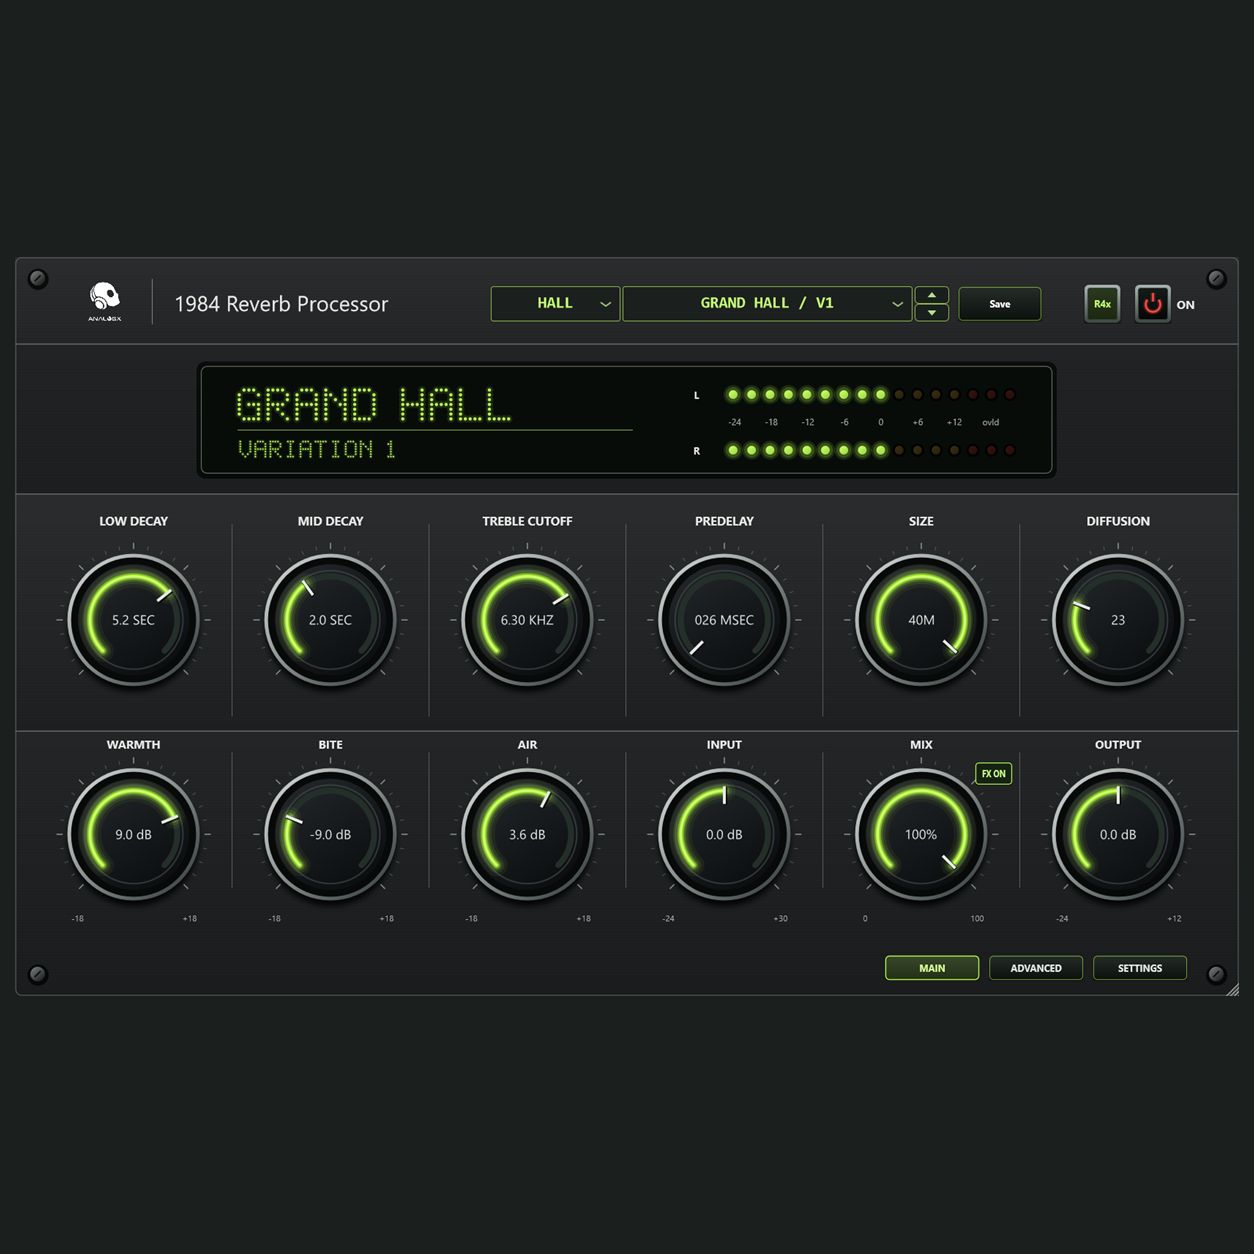Click the window resize grip corner
This screenshot has height=1254, width=1254.
[x=1232, y=989]
